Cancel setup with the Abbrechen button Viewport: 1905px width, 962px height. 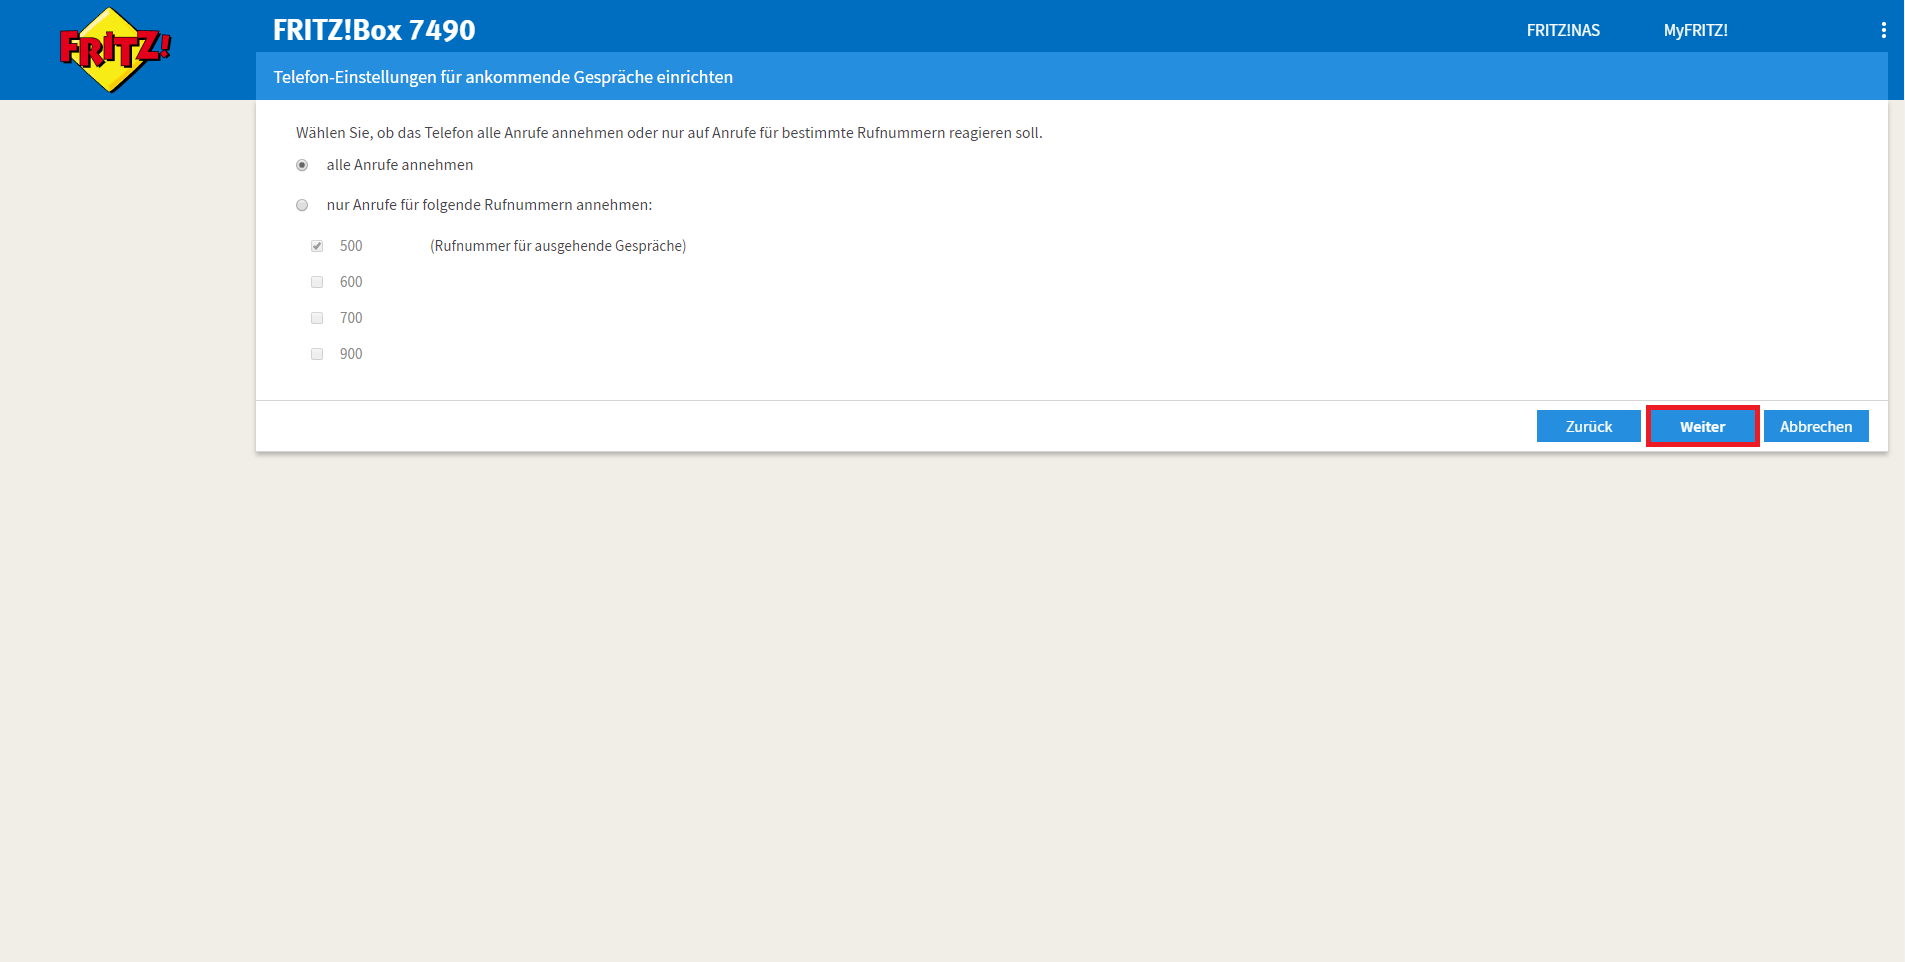pyautogui.click(x=1815, y=426)
